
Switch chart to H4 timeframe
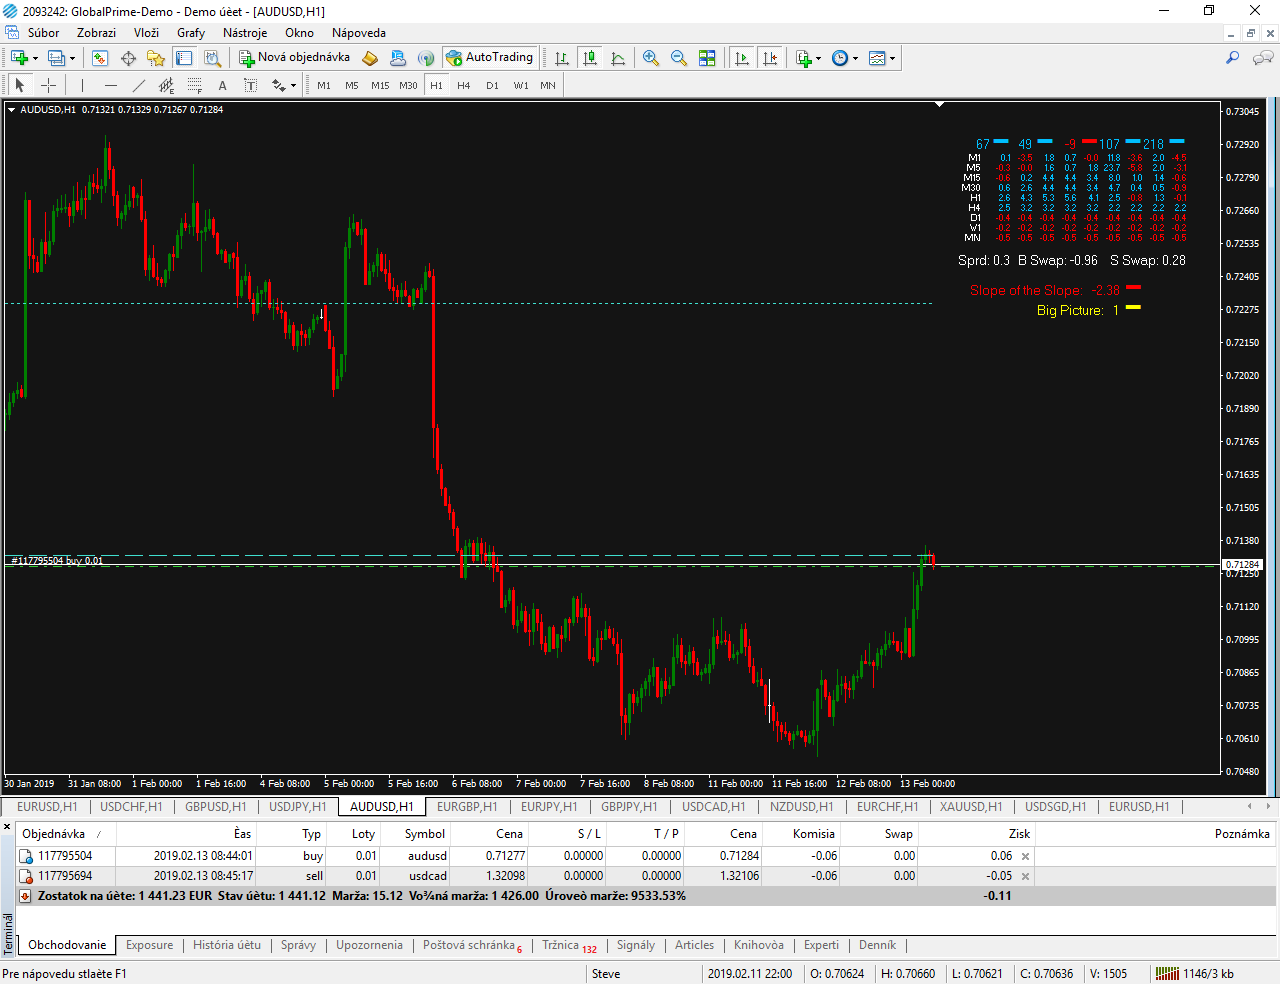tap(464, 85)
